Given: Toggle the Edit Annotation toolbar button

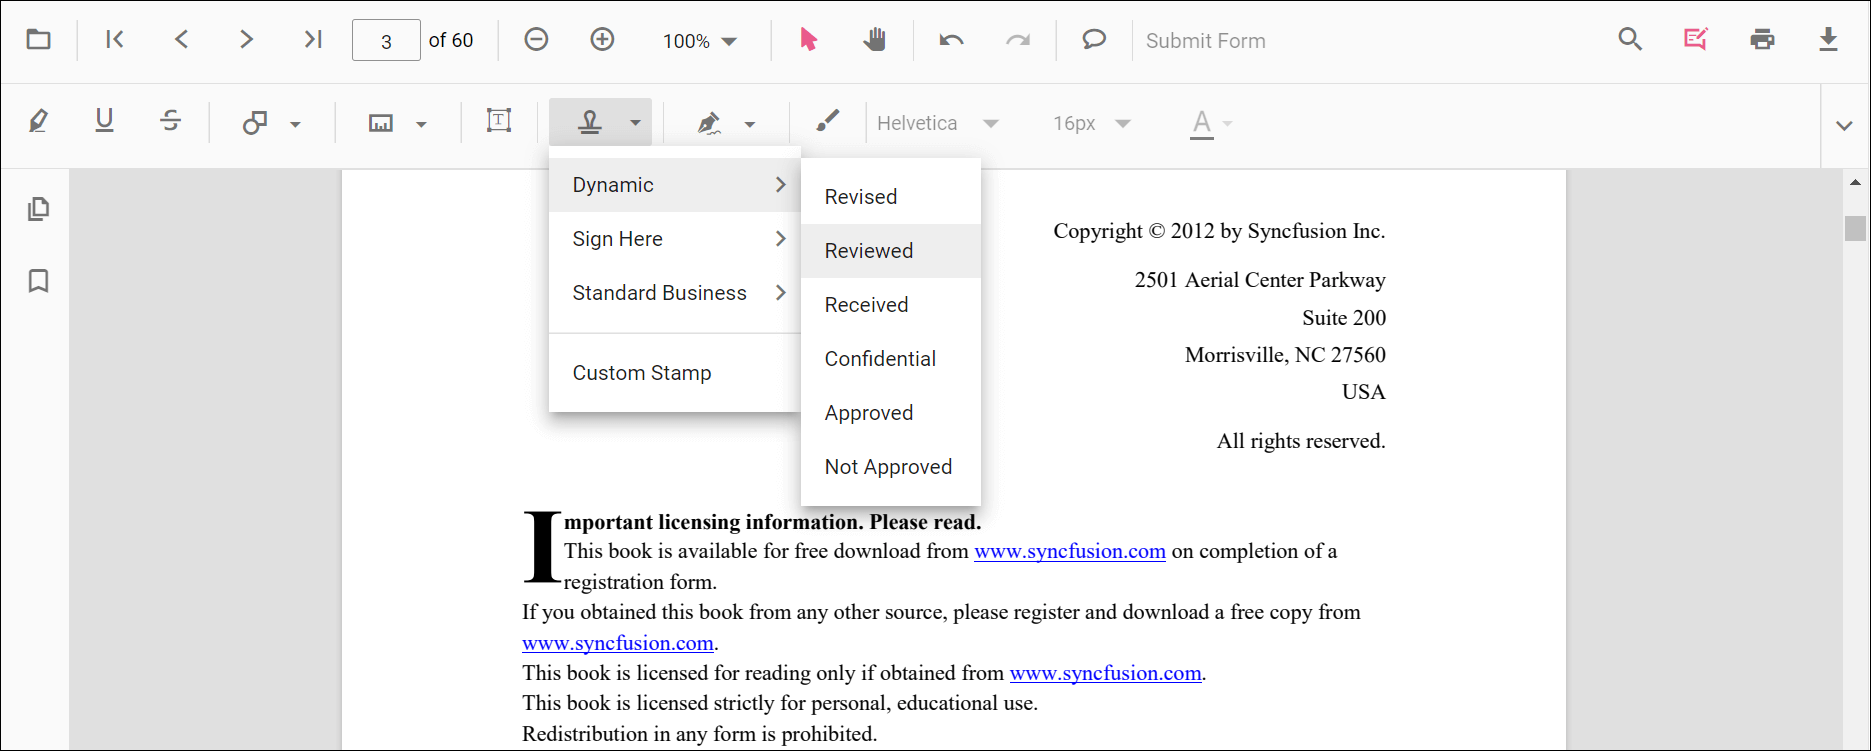Looking at the screenshot, I should (1695, 40).
